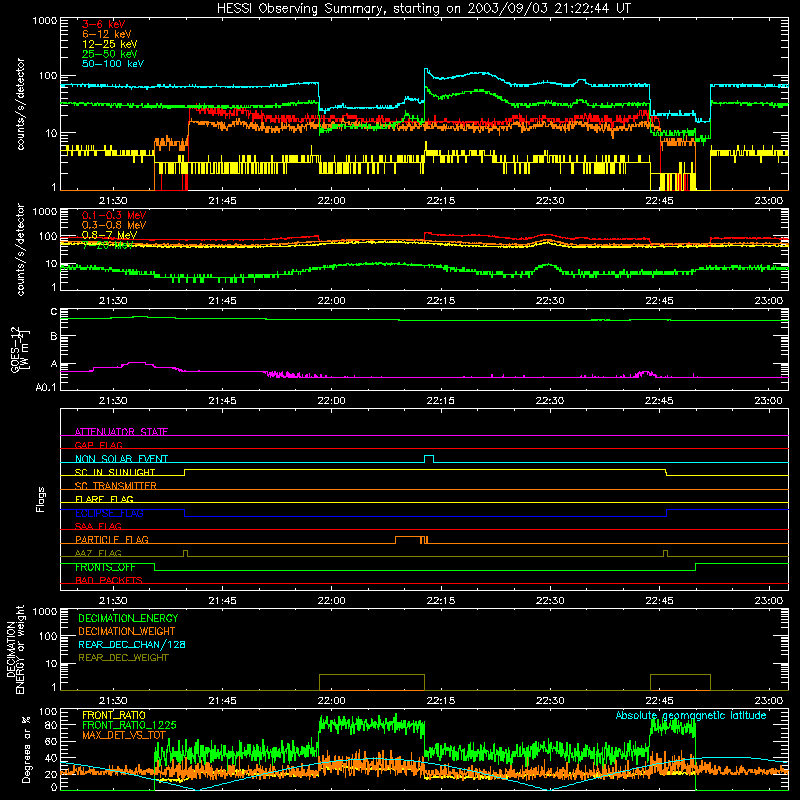Image resolution: width=800 pixels, height=800 pixels.
Task: Click the NON_SOLAR_EVENT pulse near 22:13
Action: 429,459
